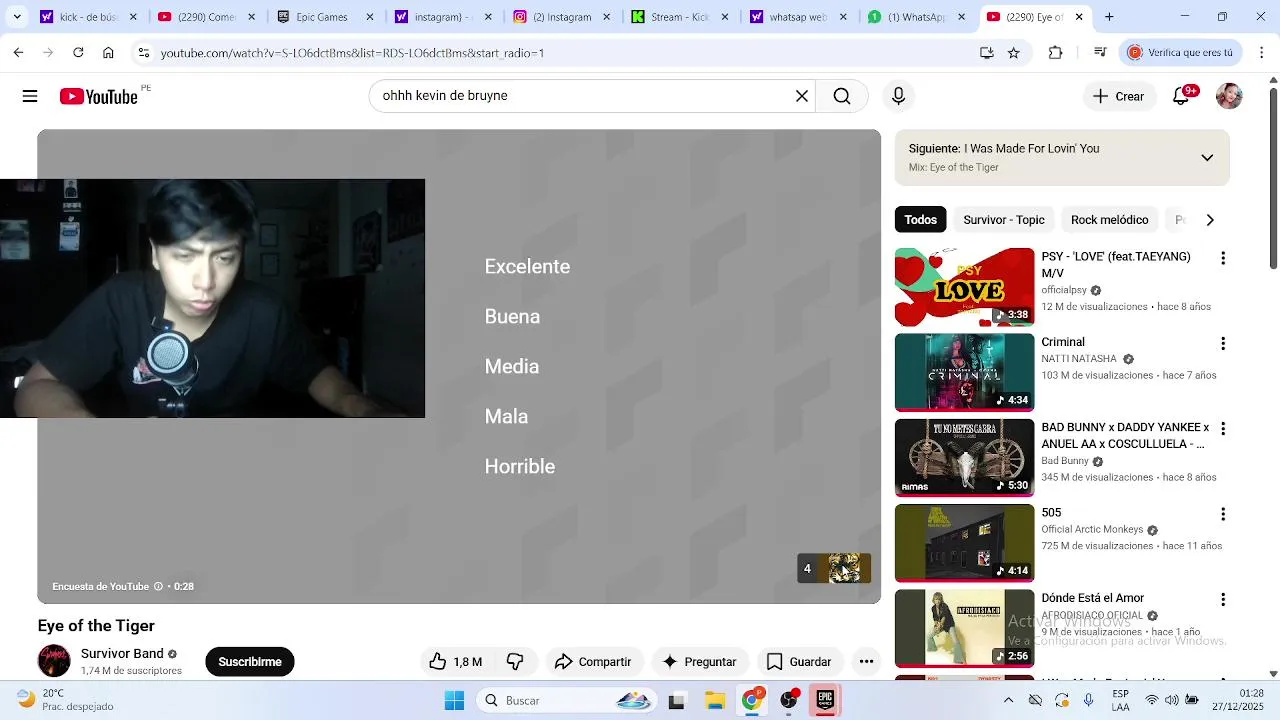Click the browser address bar URL
The width and height of the screenshot is (1280, 720).
352,53
